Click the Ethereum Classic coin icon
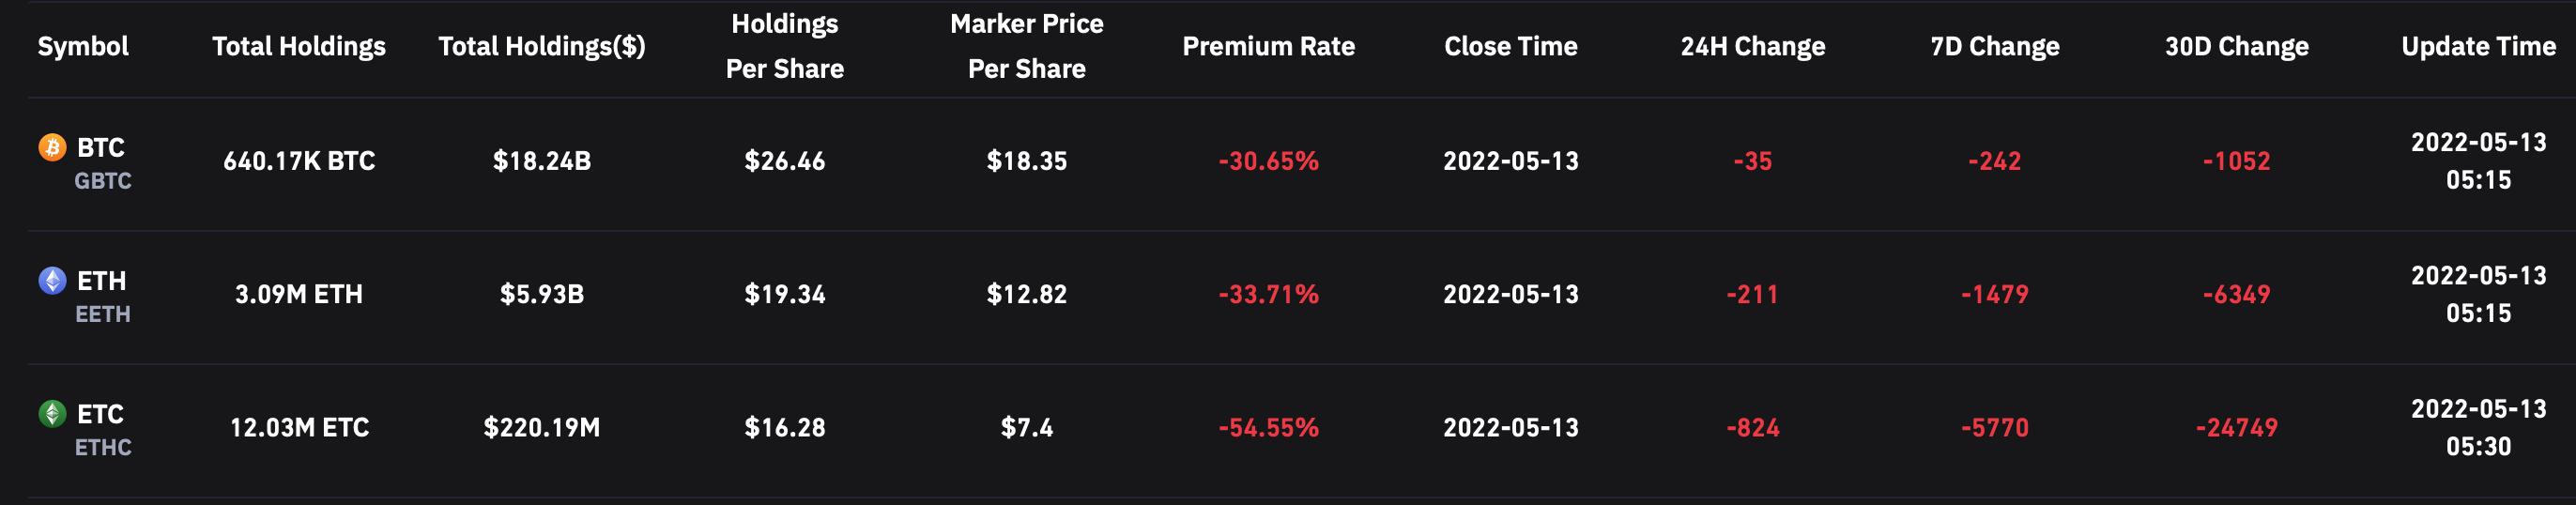The image size is (2576, 505). (52, 414)
